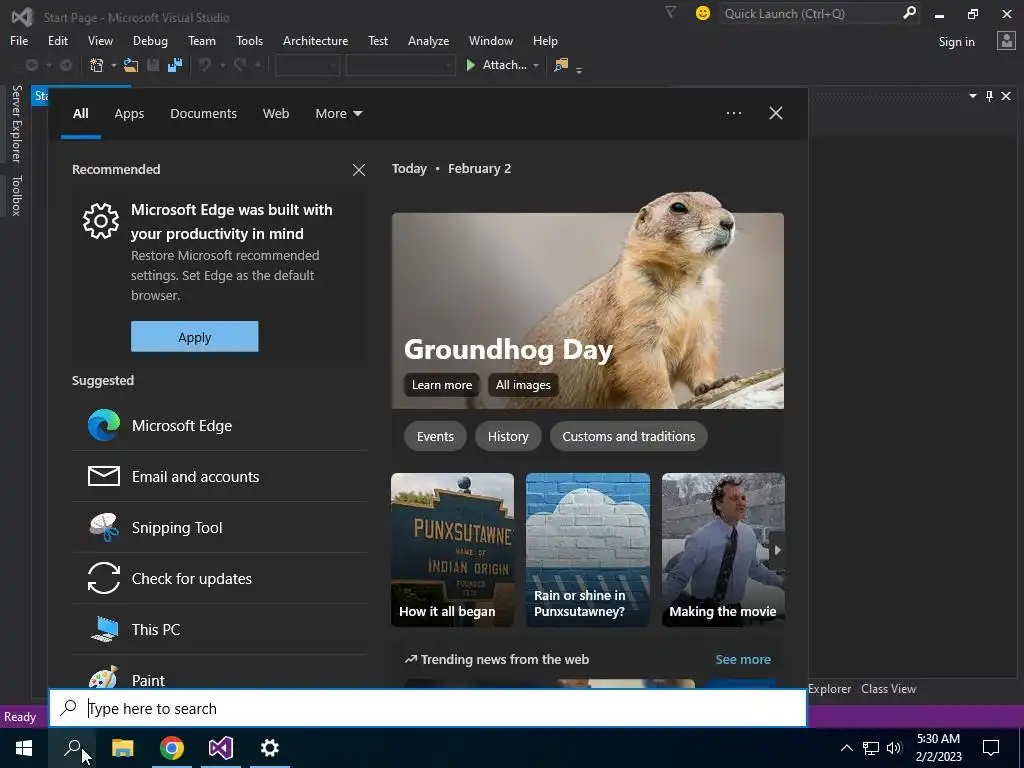
Task: Open suggested Snipping Tool
Action: pyautogui.click(x=220, y=528)
